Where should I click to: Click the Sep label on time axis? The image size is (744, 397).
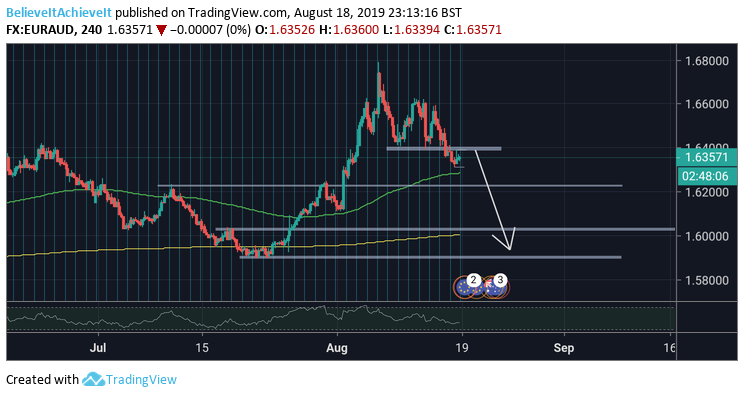tap(564, 348)
